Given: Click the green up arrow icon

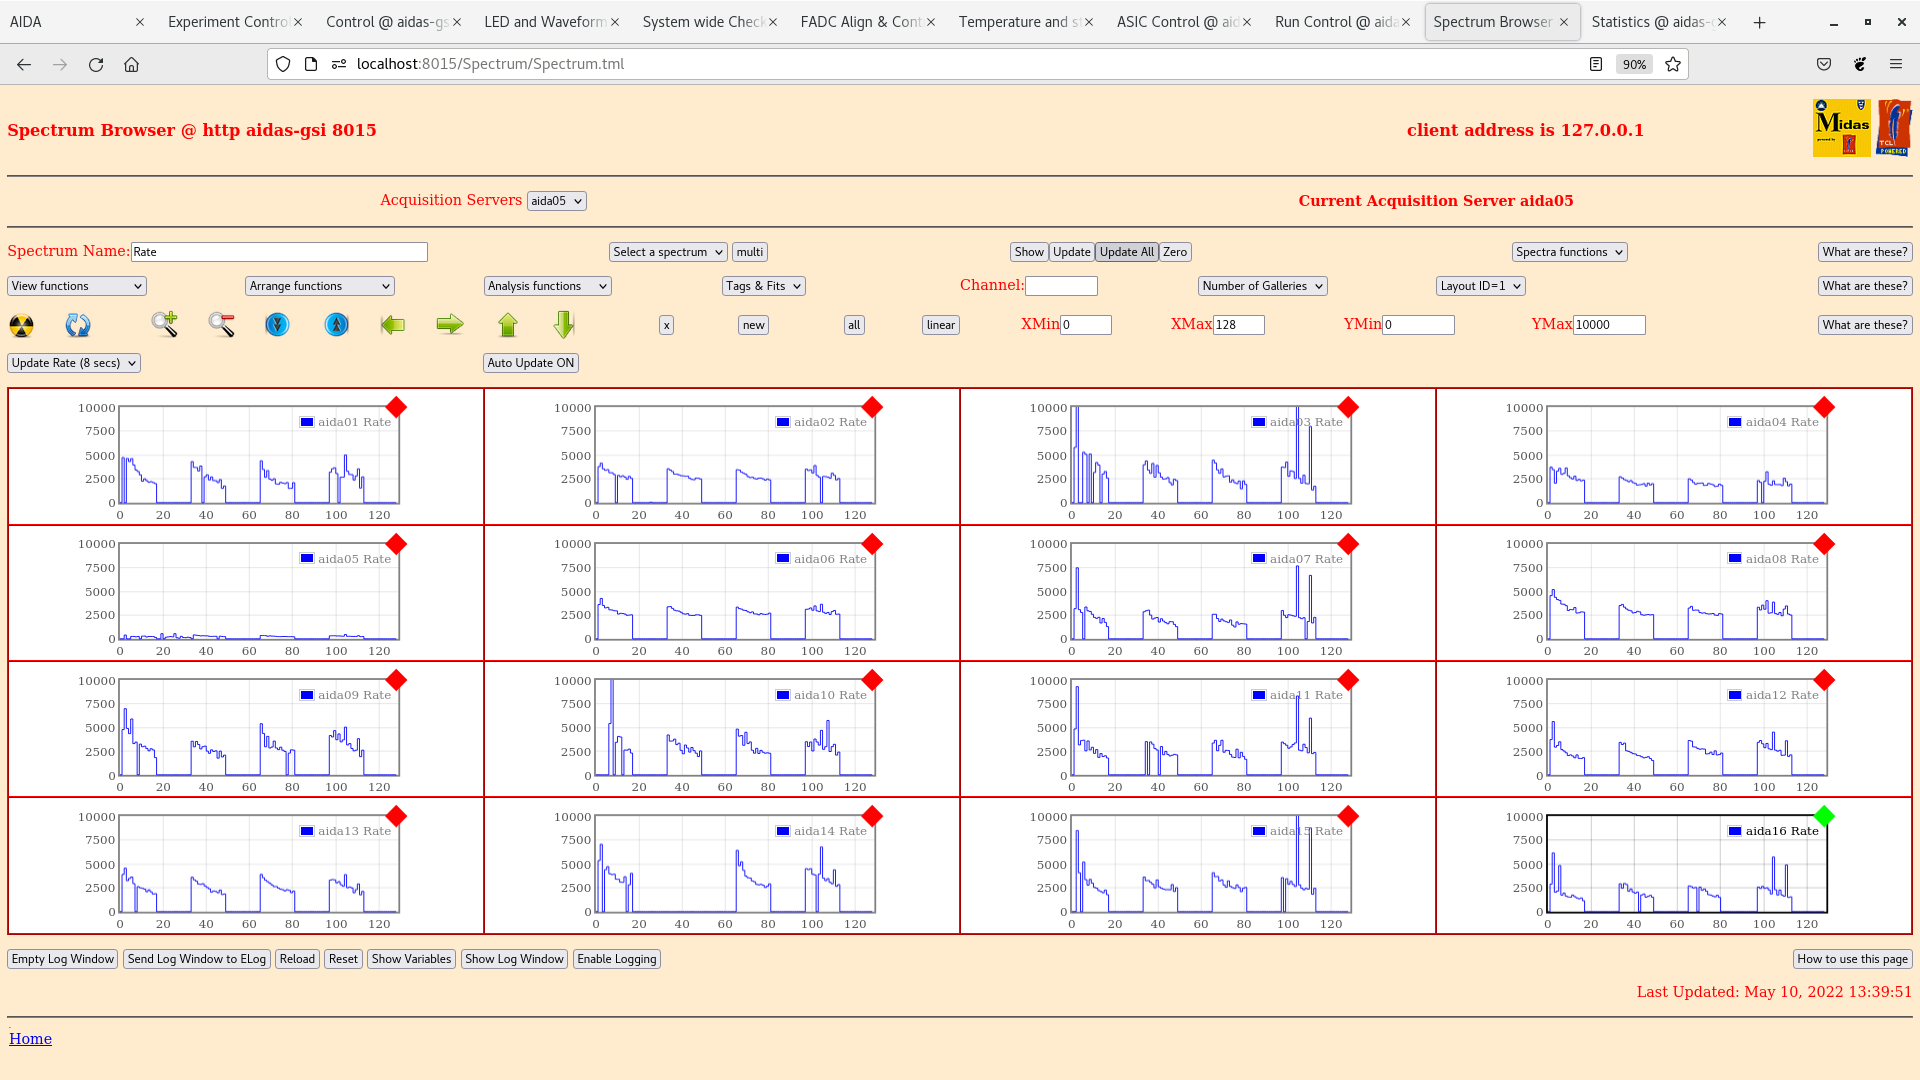Looking at the screenshot, I should (x=508, y=324).
